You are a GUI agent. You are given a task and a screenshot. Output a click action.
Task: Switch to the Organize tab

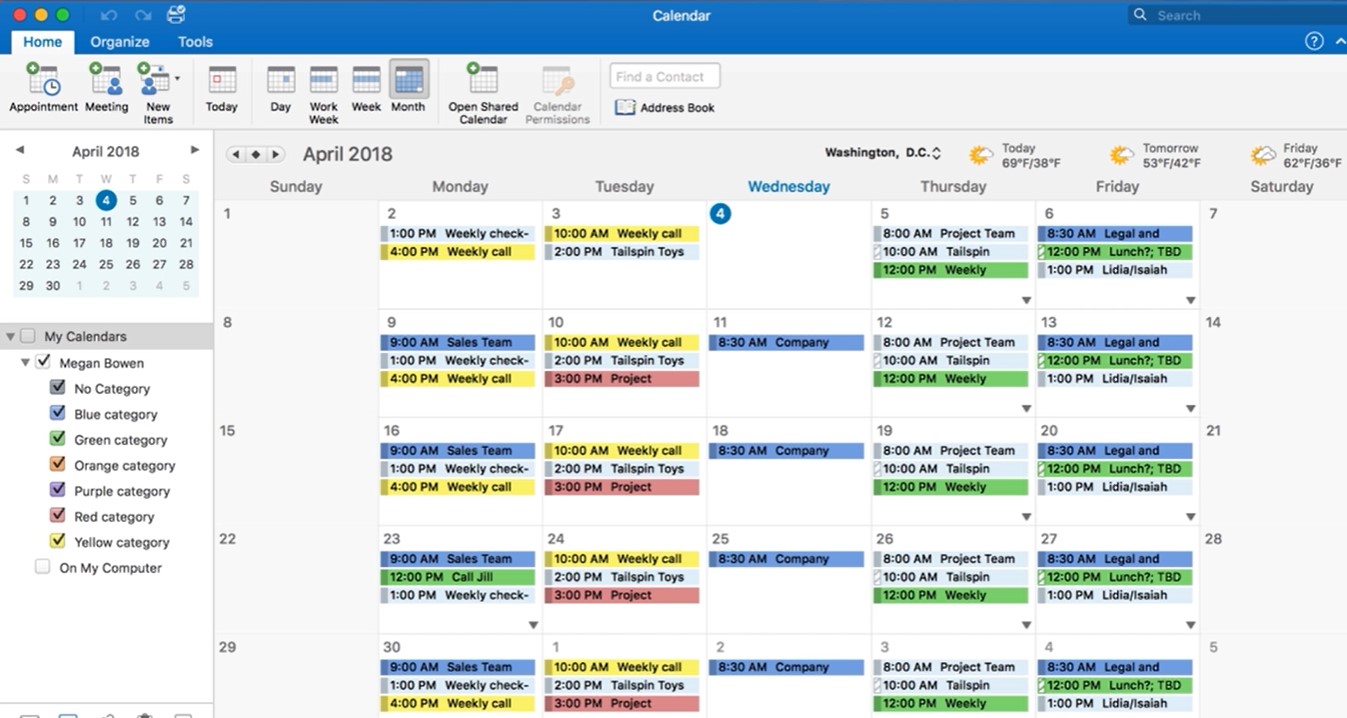(120, 42)
